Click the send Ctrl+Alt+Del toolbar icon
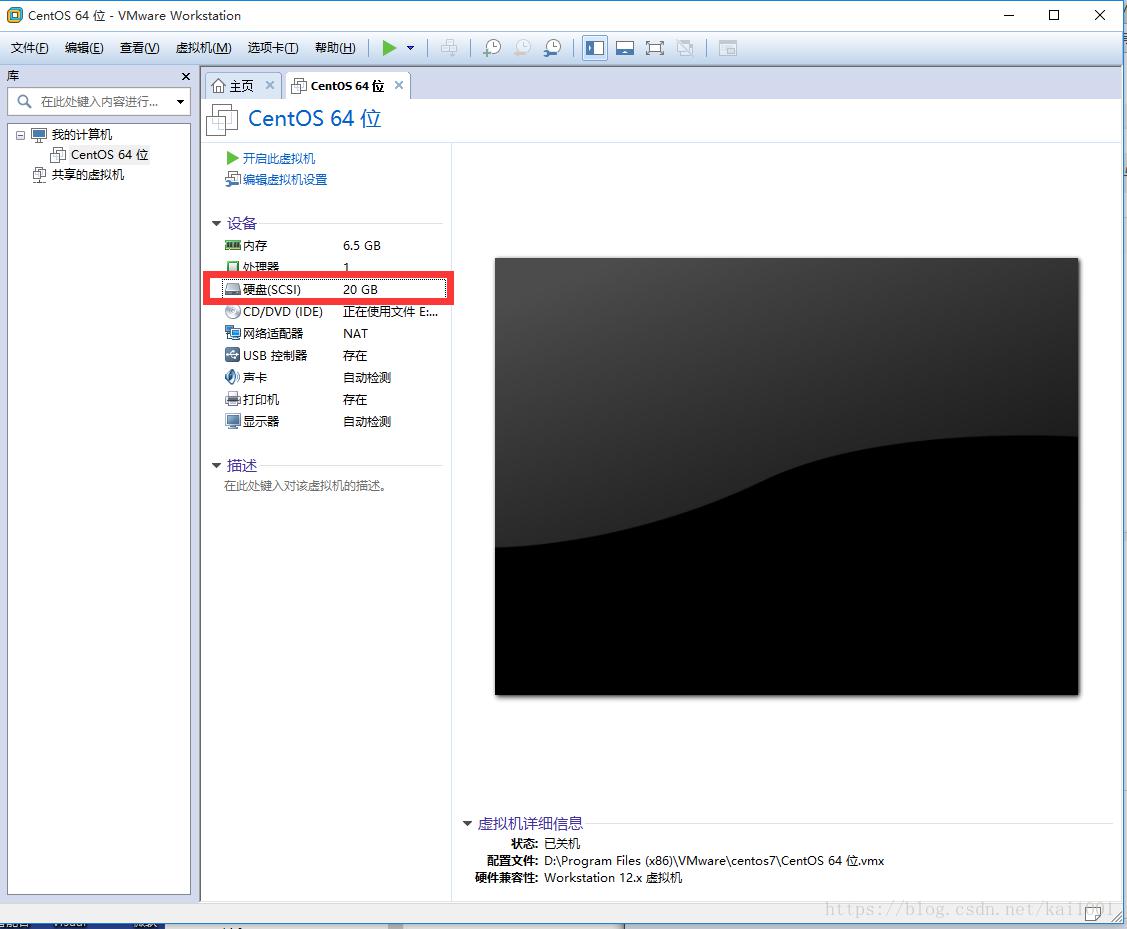This screenshot has width=1127, height=929. pos(449,48)
